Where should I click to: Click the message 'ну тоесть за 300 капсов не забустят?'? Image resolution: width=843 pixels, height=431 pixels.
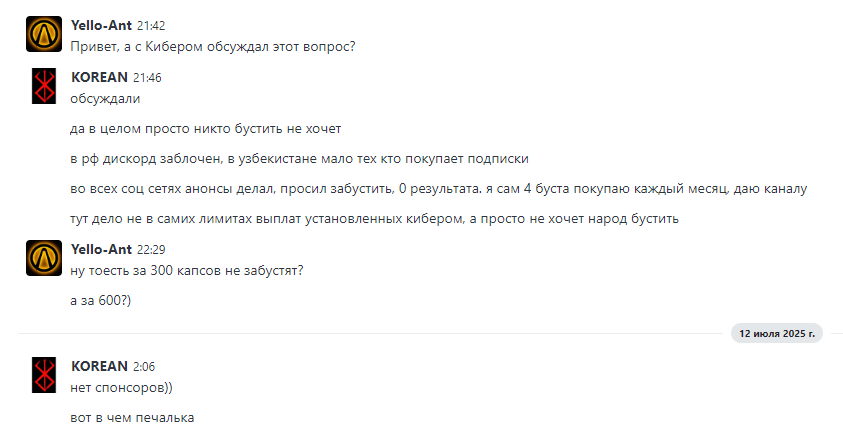(187, 270)
